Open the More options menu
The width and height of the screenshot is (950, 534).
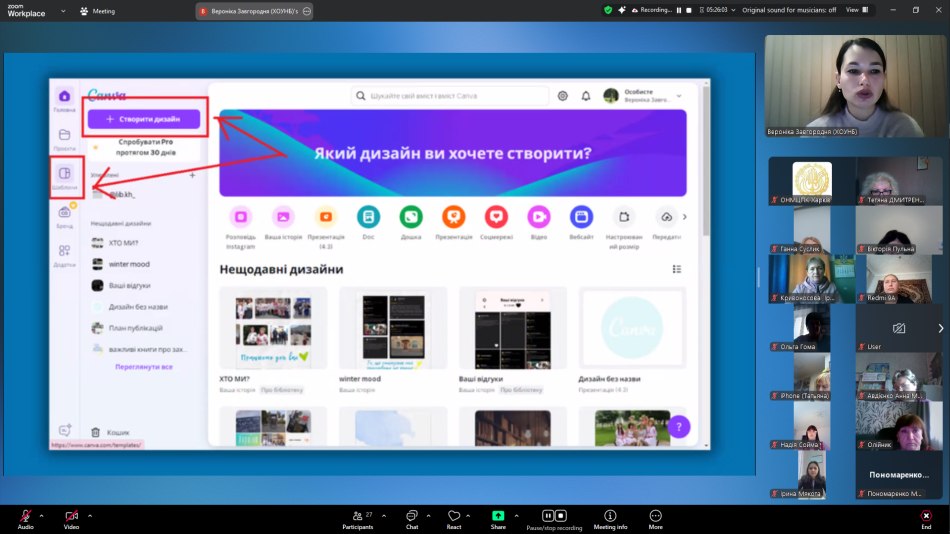click(655, 517)
